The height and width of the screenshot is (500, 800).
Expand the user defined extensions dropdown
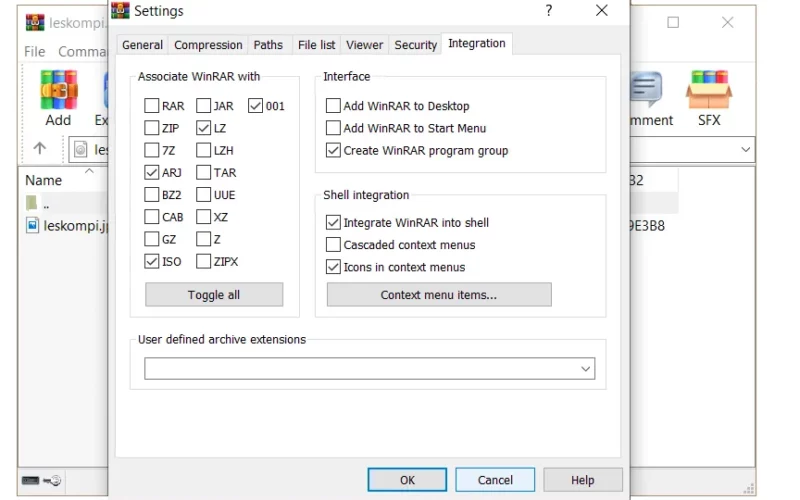tap(585, 368)
